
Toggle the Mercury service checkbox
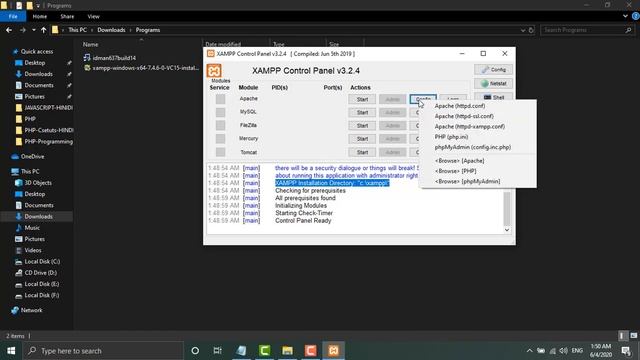(x=220, y=139)
